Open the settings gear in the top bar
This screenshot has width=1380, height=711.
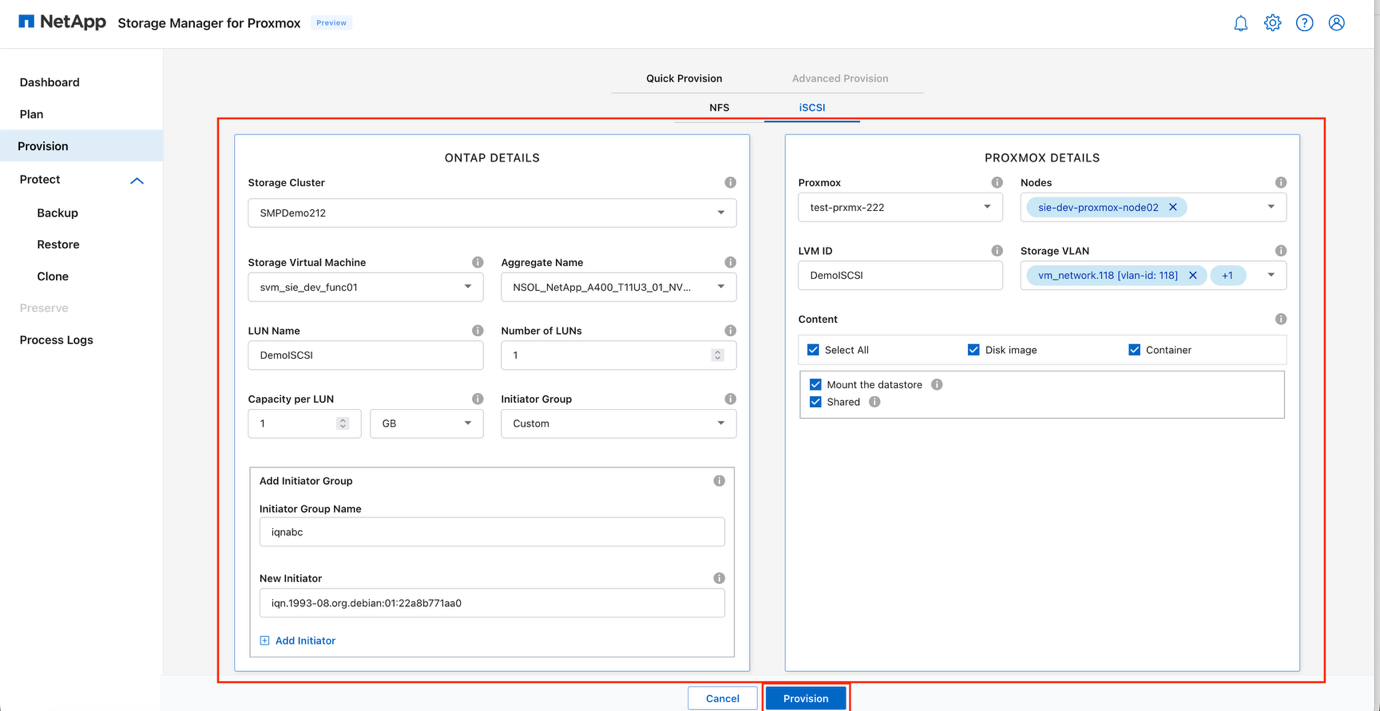pos(1272,22)
